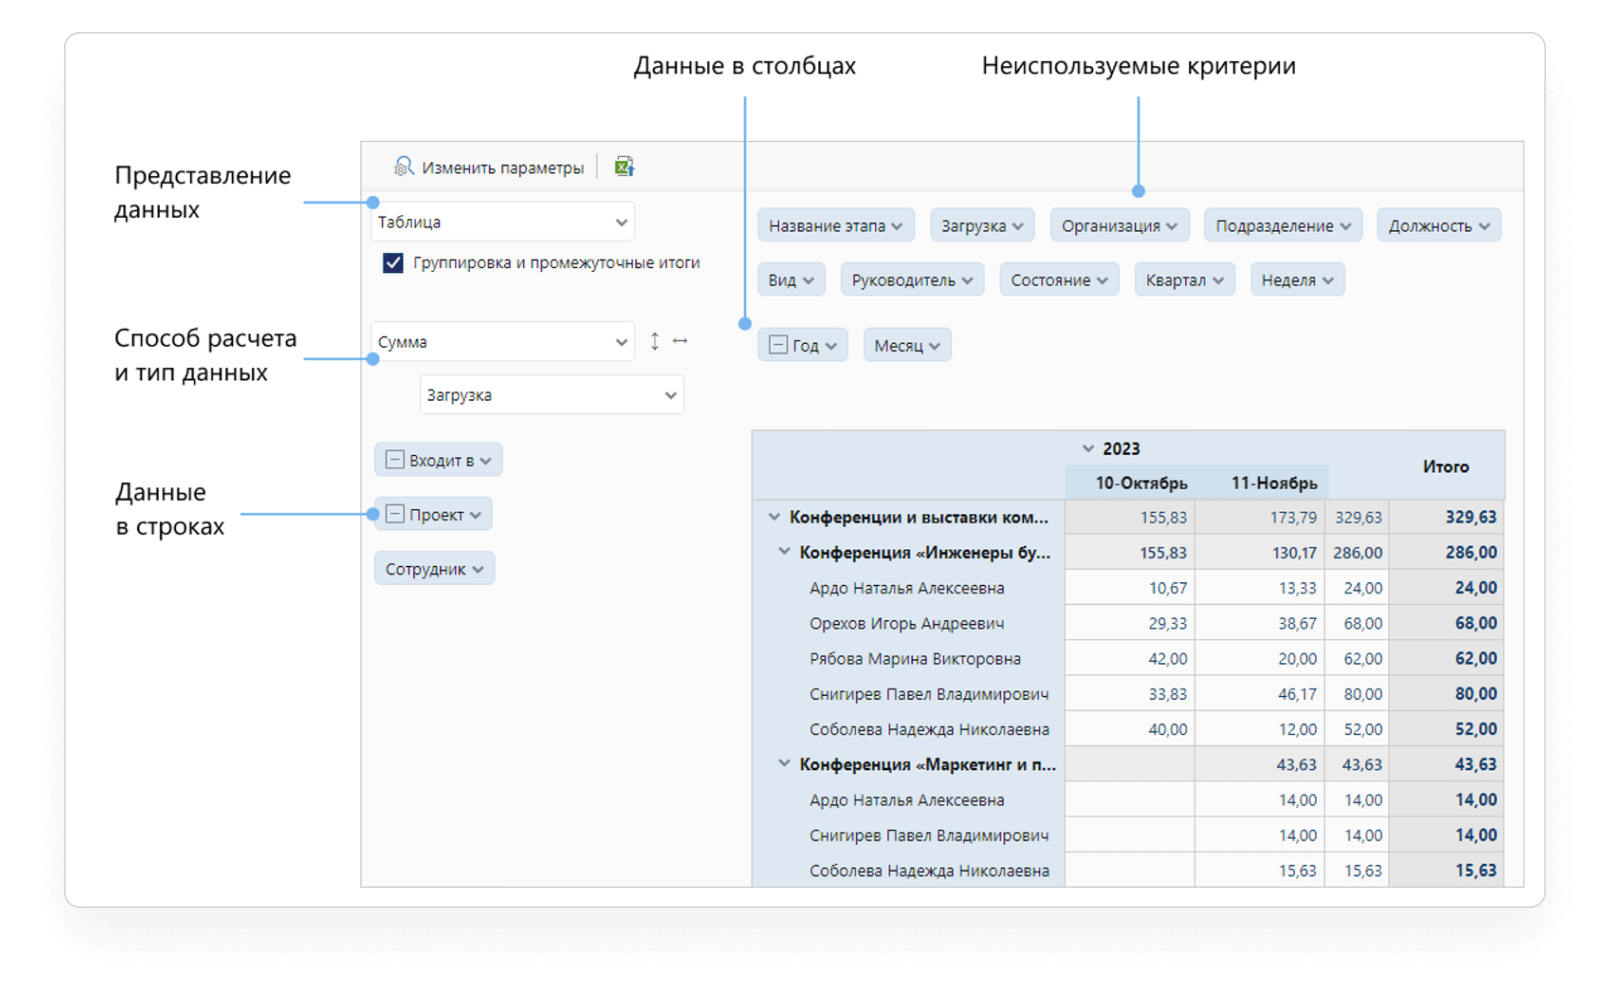1610x994 pixels.
Task: Click the vertical arrow sort icon
Action: 655,341
